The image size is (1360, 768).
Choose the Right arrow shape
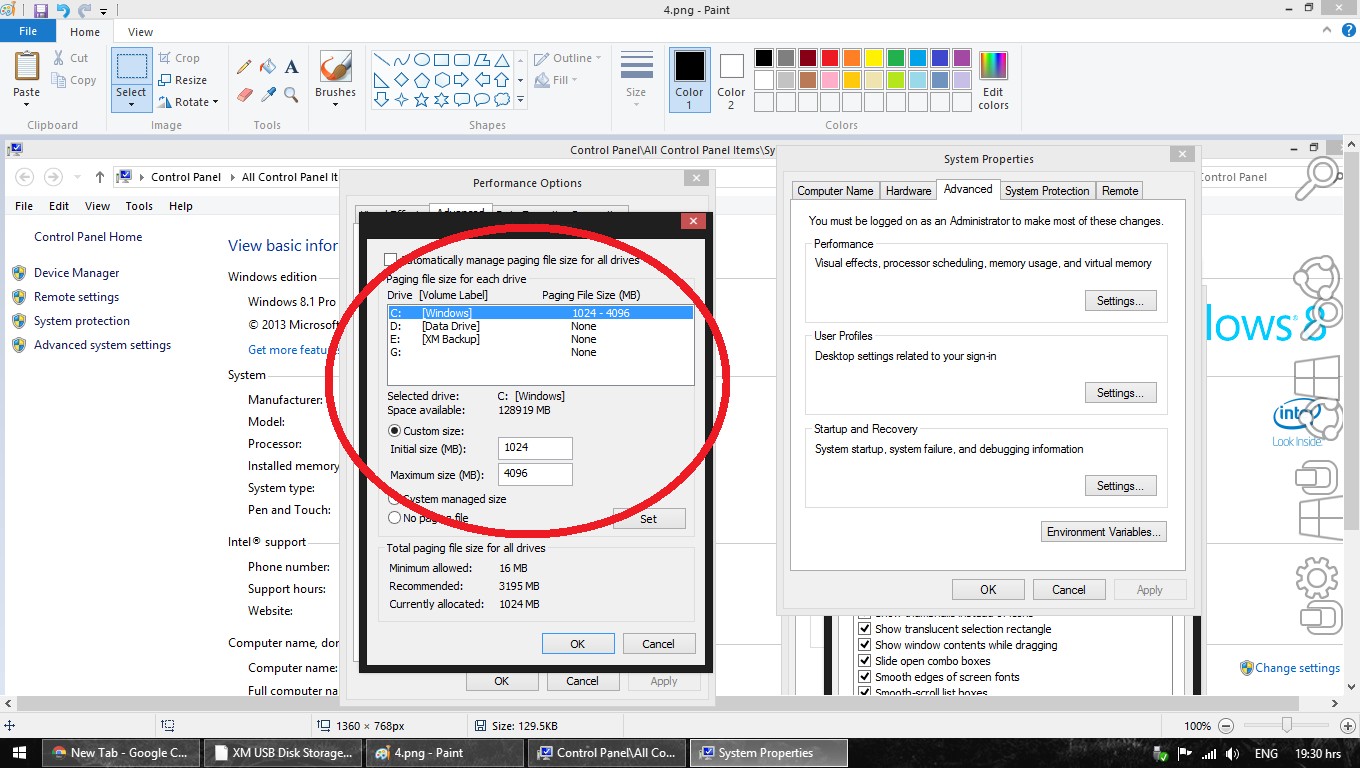(x=461, y=79)
